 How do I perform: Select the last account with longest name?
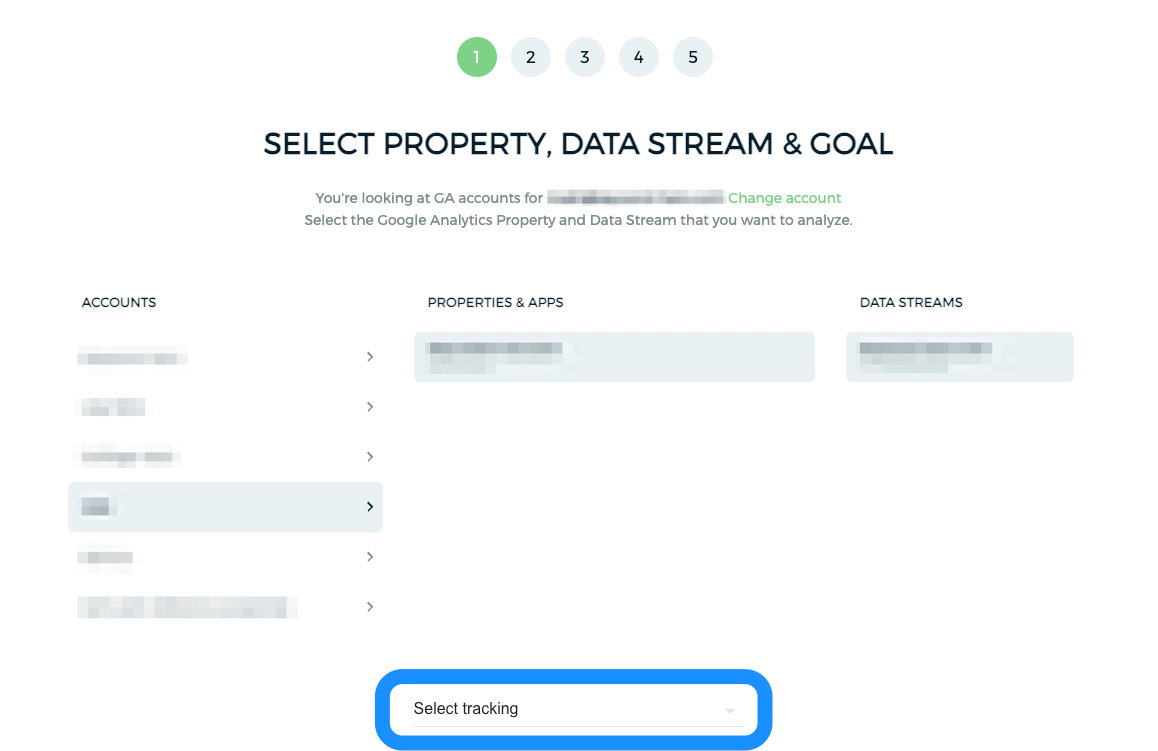coord(225,607)
